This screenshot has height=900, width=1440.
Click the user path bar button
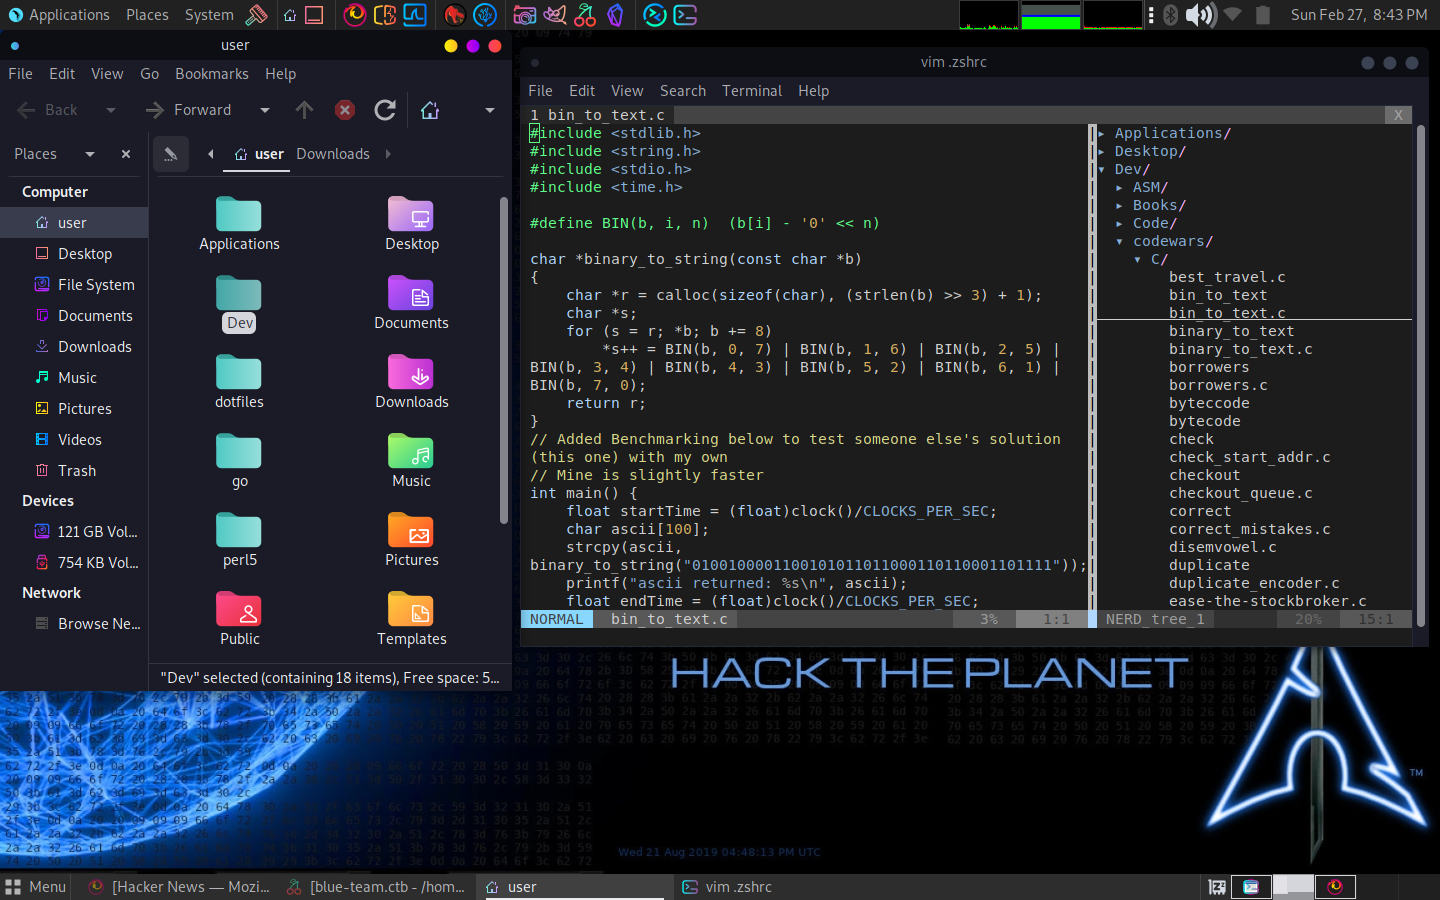click(x=259, y=154)
